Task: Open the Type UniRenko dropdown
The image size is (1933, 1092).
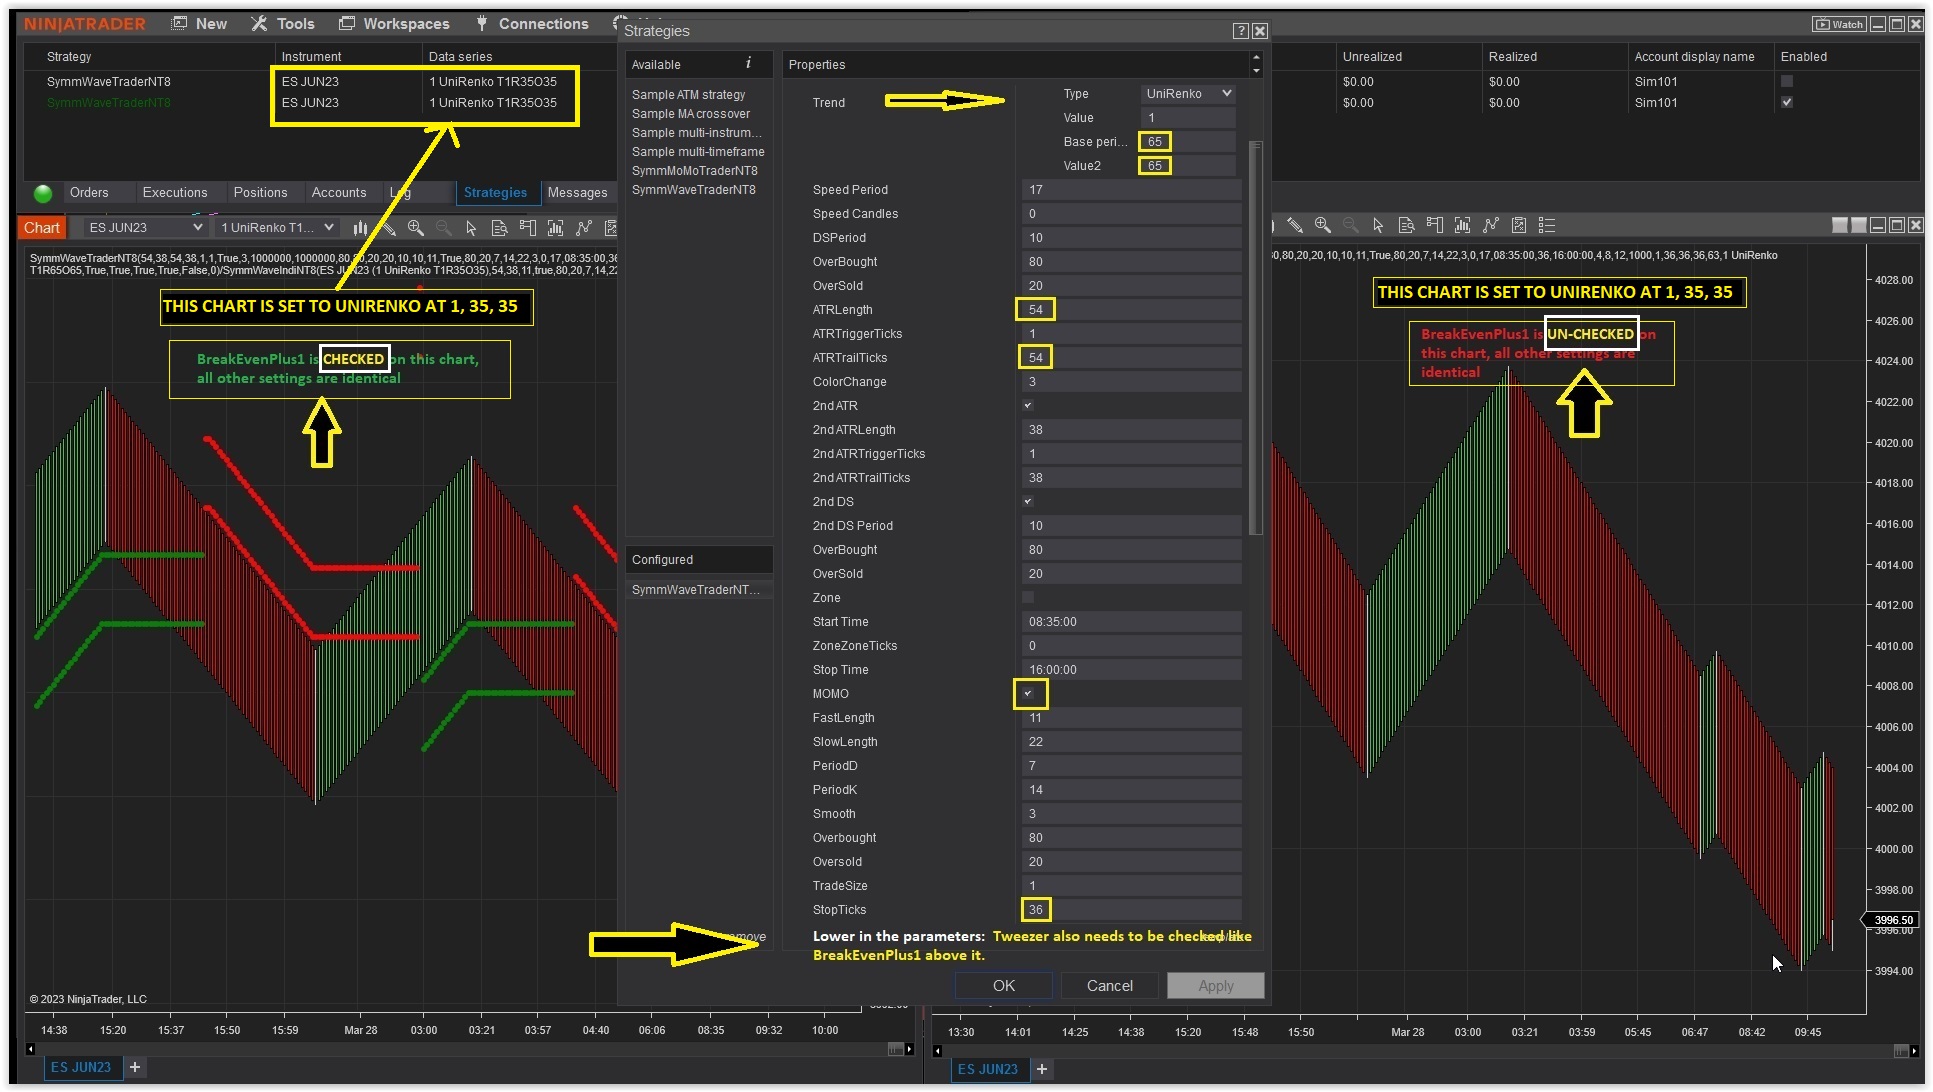Action: (1188, 93)
